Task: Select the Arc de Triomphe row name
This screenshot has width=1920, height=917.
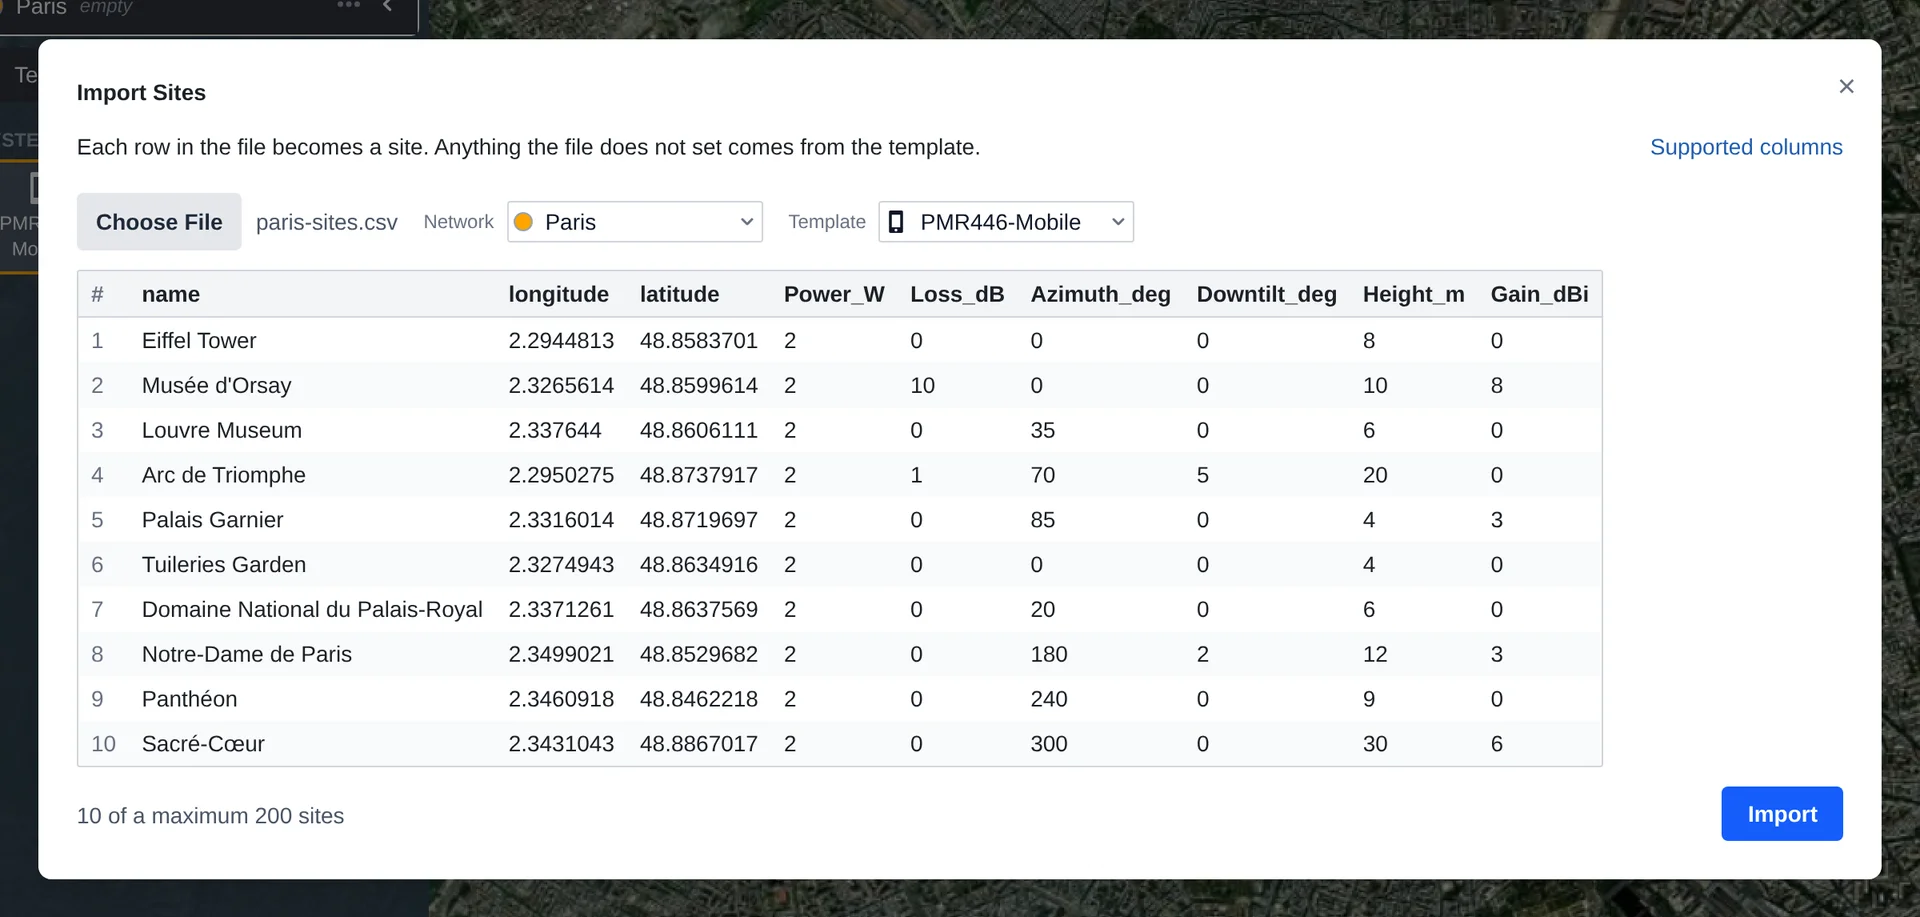Action: tap(224, 475)
